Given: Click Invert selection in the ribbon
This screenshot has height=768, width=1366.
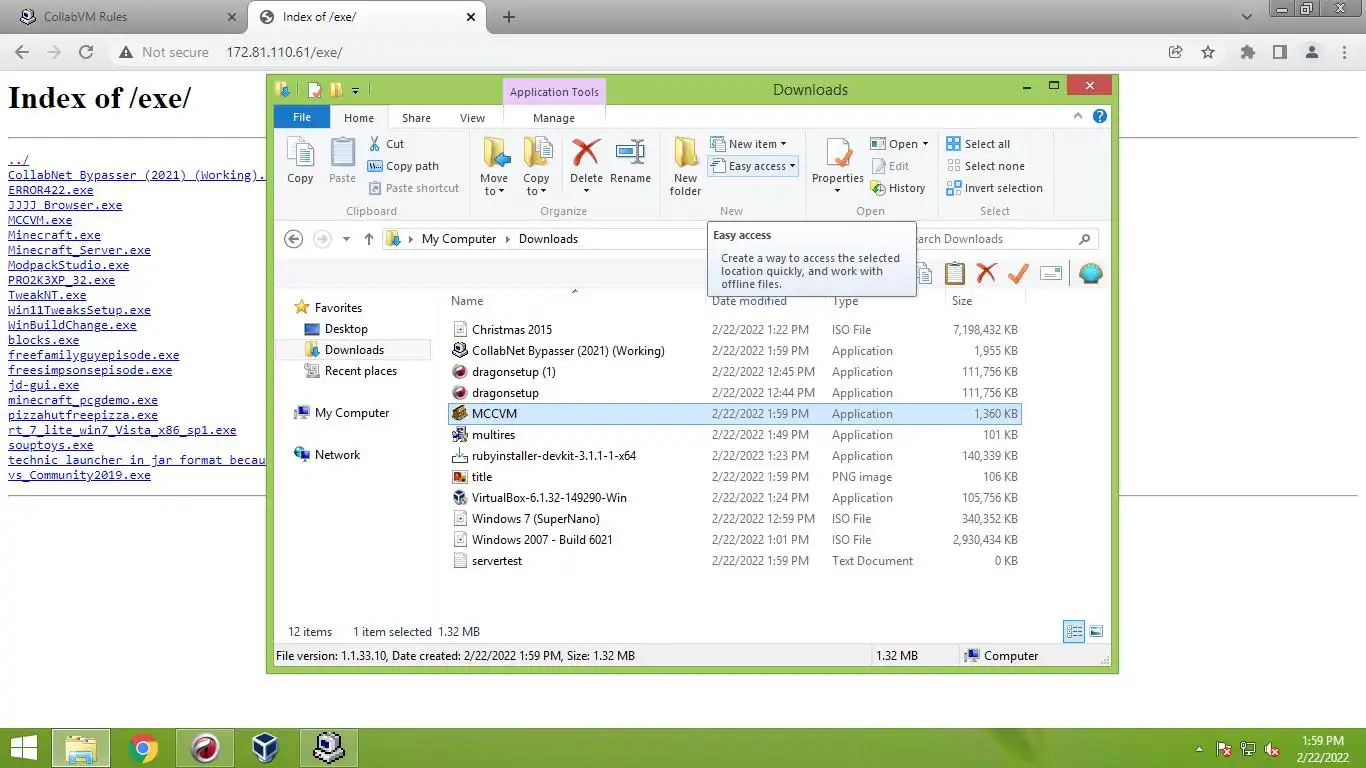Looking at the screenshot, I should 994,188.
